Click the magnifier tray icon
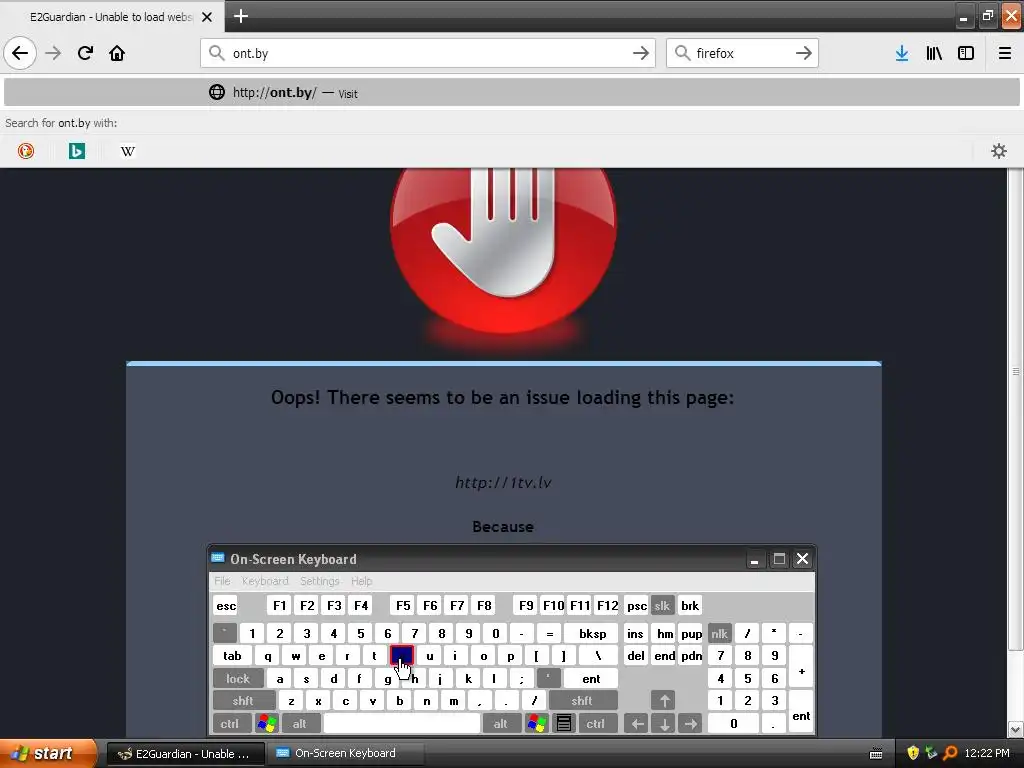Screen dimensions: 1024x768 [x=950, y=753]
